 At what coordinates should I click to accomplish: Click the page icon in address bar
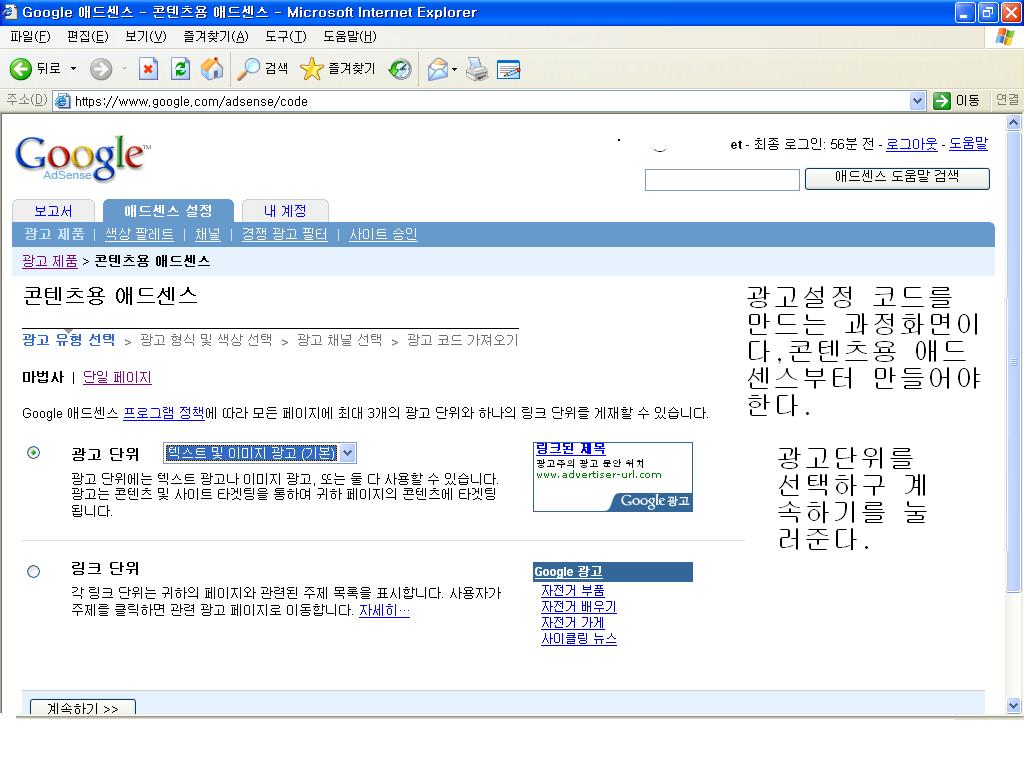(63, 101)
